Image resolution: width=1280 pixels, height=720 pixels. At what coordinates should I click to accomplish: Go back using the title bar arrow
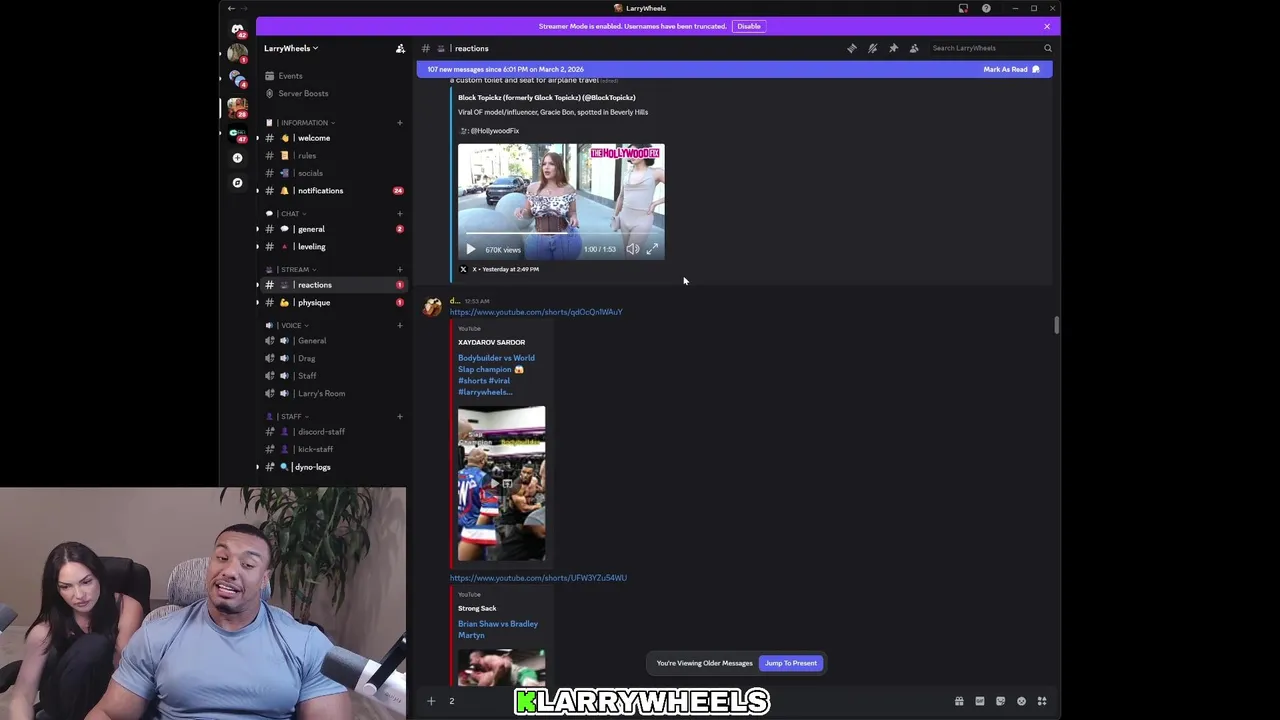pyautogui.click(x=231, y=8)
